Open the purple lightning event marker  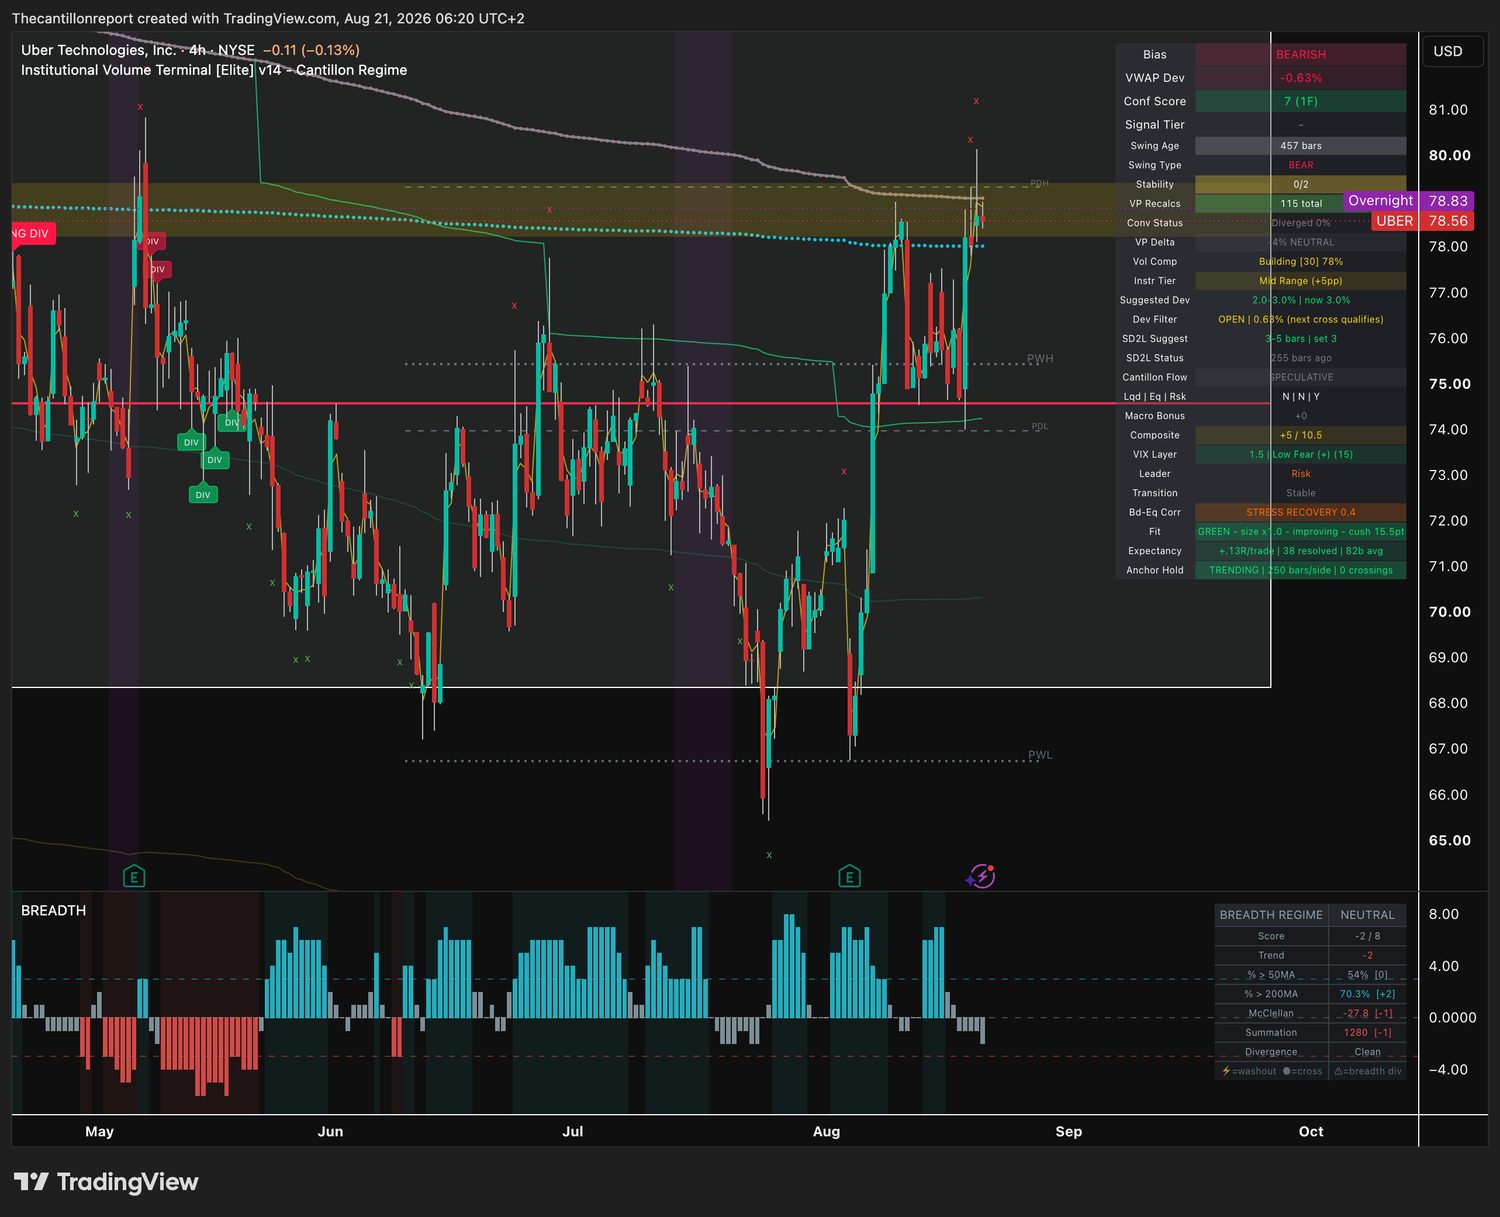[x=982, y=876]
